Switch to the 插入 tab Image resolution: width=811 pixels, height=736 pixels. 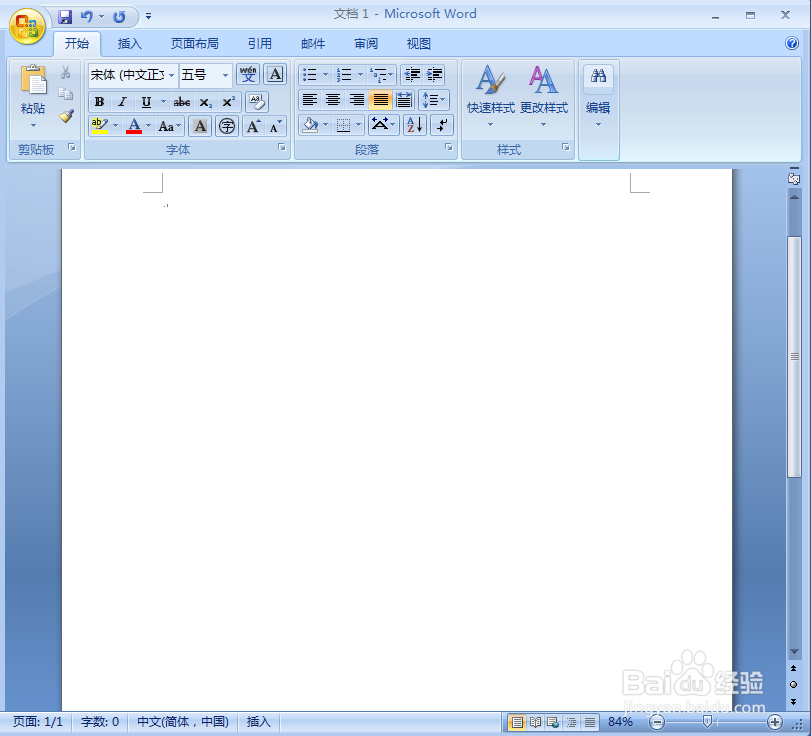tap(129, 44)
